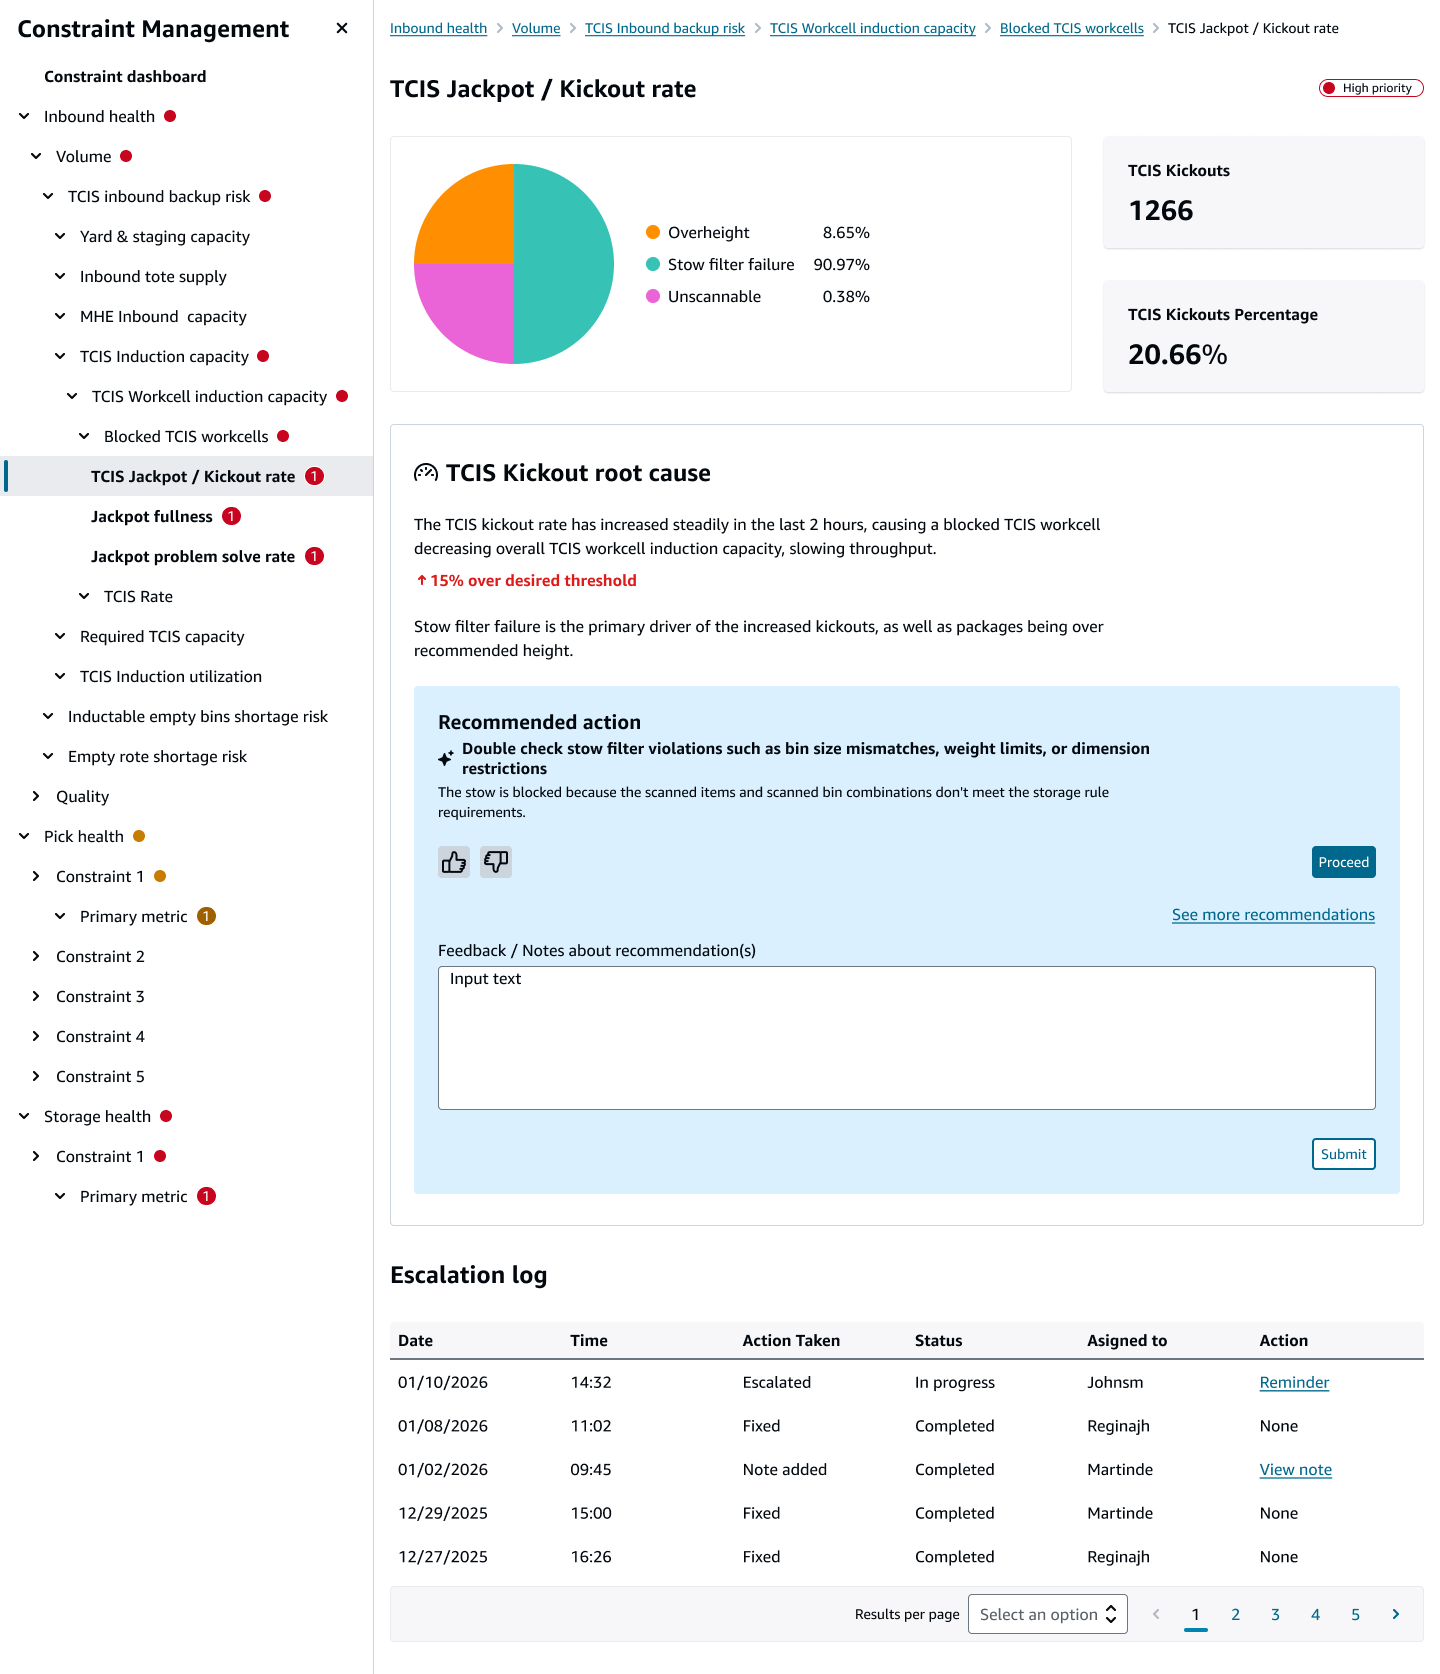Click the sparkle icon in Recommended action

(x=446, y=759)
